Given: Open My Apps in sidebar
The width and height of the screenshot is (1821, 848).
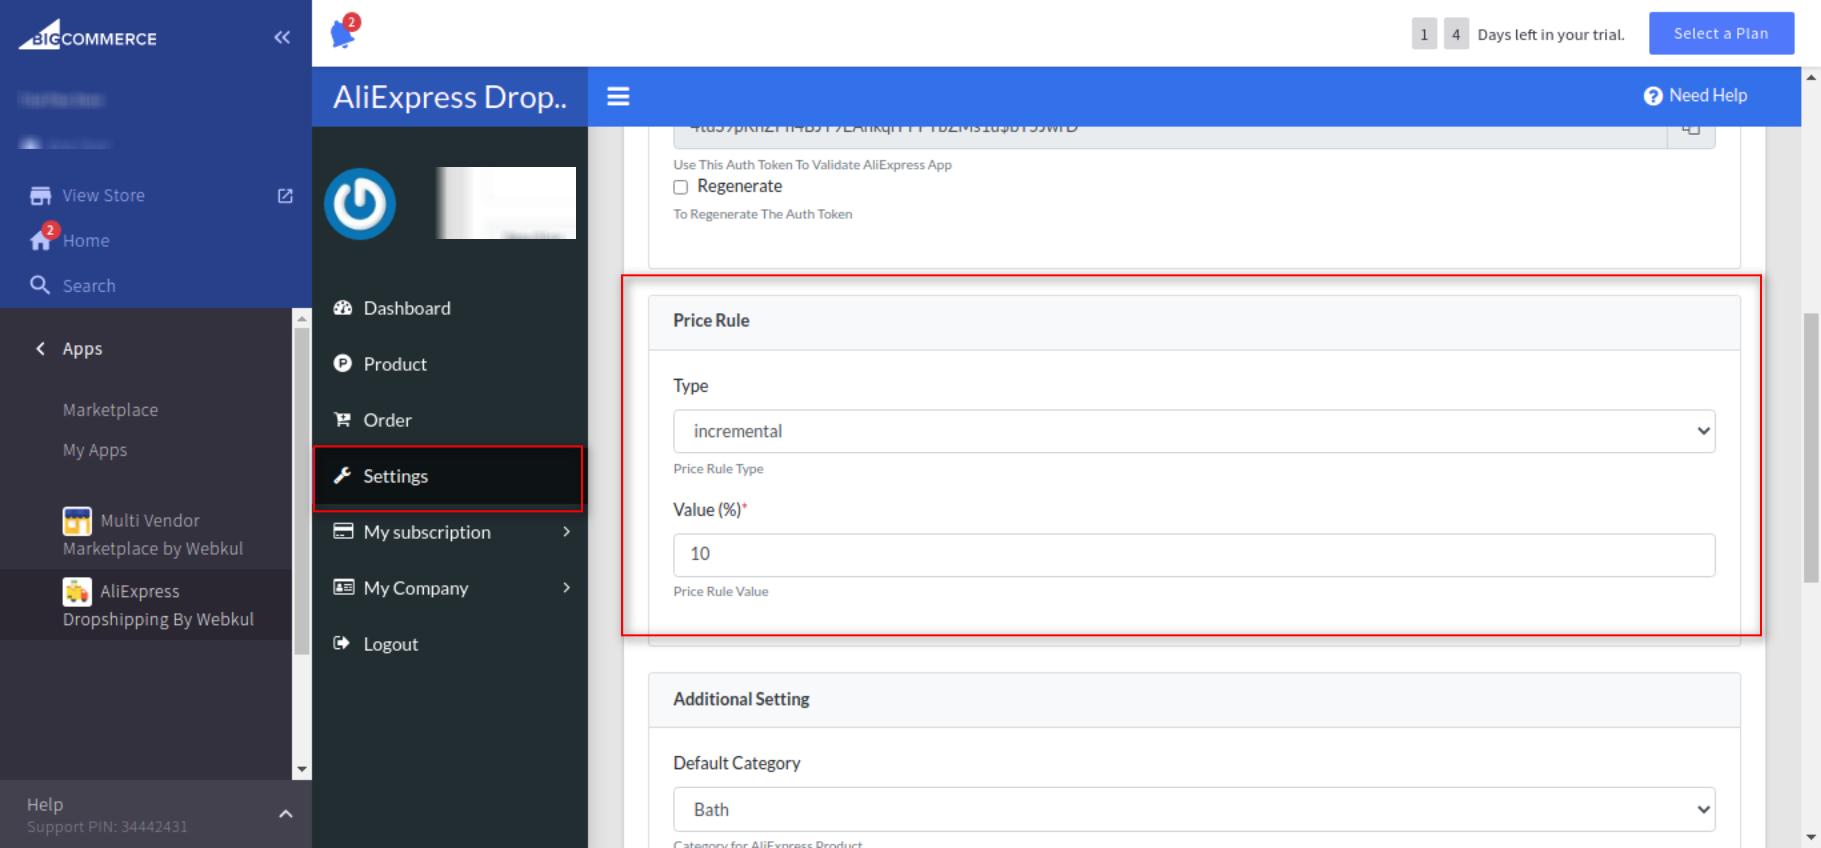Looking at the screenshot, I should (x=95, y=450).
